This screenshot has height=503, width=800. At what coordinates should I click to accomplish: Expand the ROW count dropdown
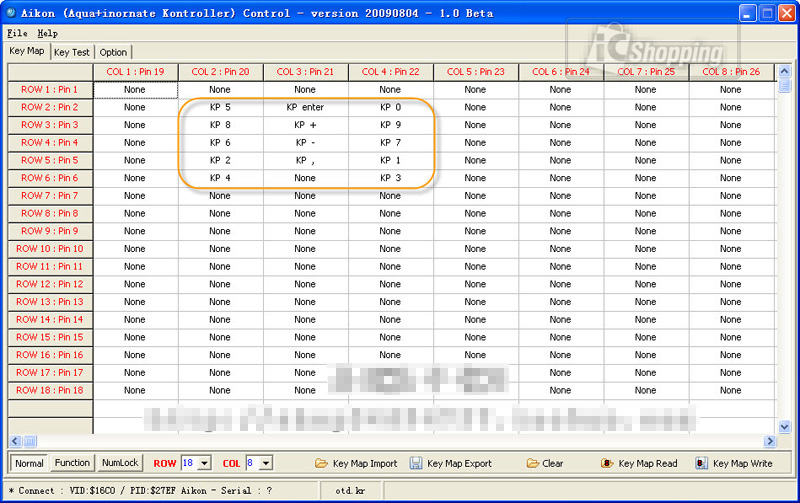click(x=205, y=464)
